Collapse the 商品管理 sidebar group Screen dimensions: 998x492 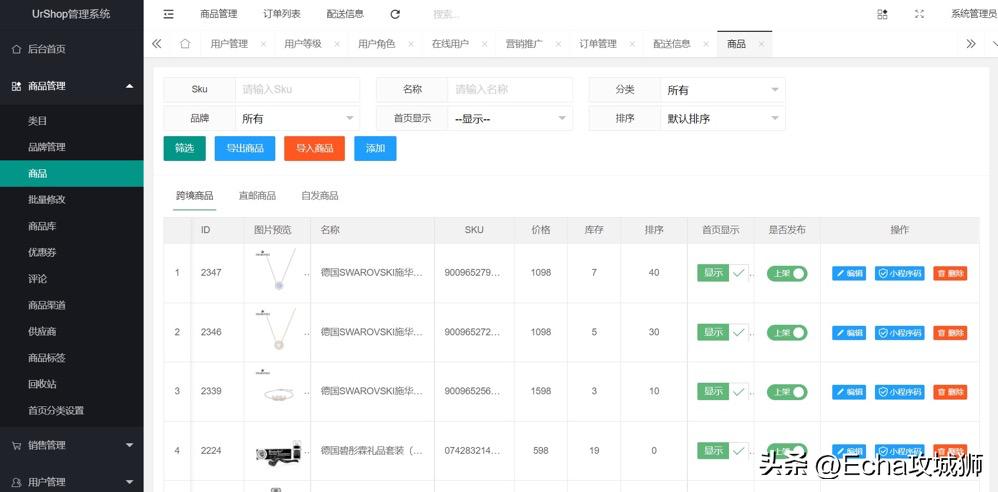[x=72, y=86]
